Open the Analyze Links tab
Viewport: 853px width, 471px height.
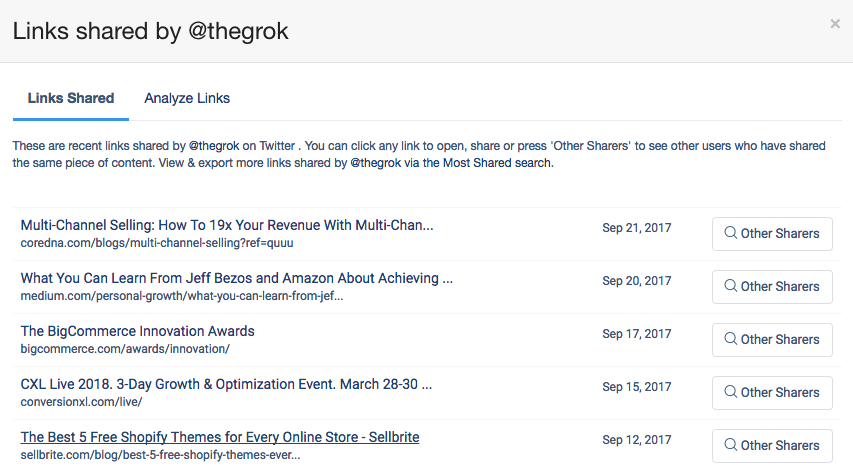pos(187,98)
